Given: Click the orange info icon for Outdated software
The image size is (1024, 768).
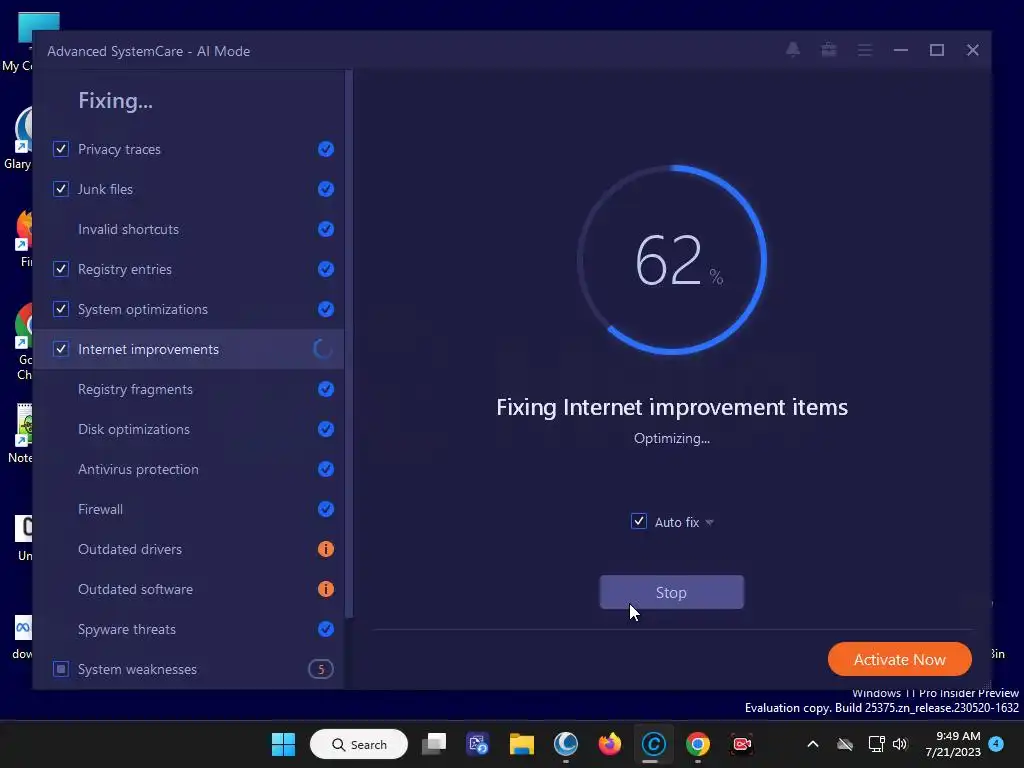Looking at the screenshot, I should point(325,589).
